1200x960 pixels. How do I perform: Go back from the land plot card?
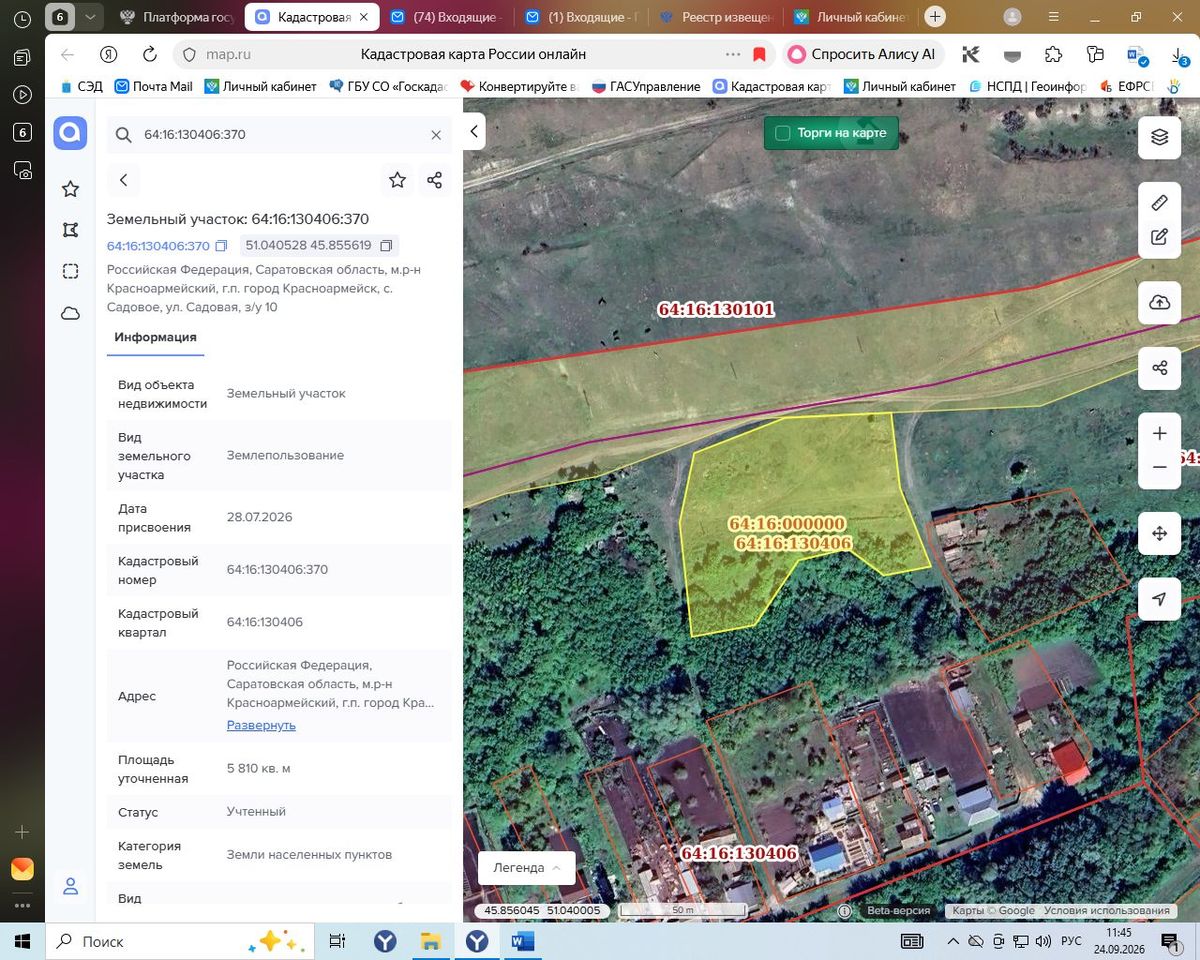pyautogui.click(x=124, y=180)
